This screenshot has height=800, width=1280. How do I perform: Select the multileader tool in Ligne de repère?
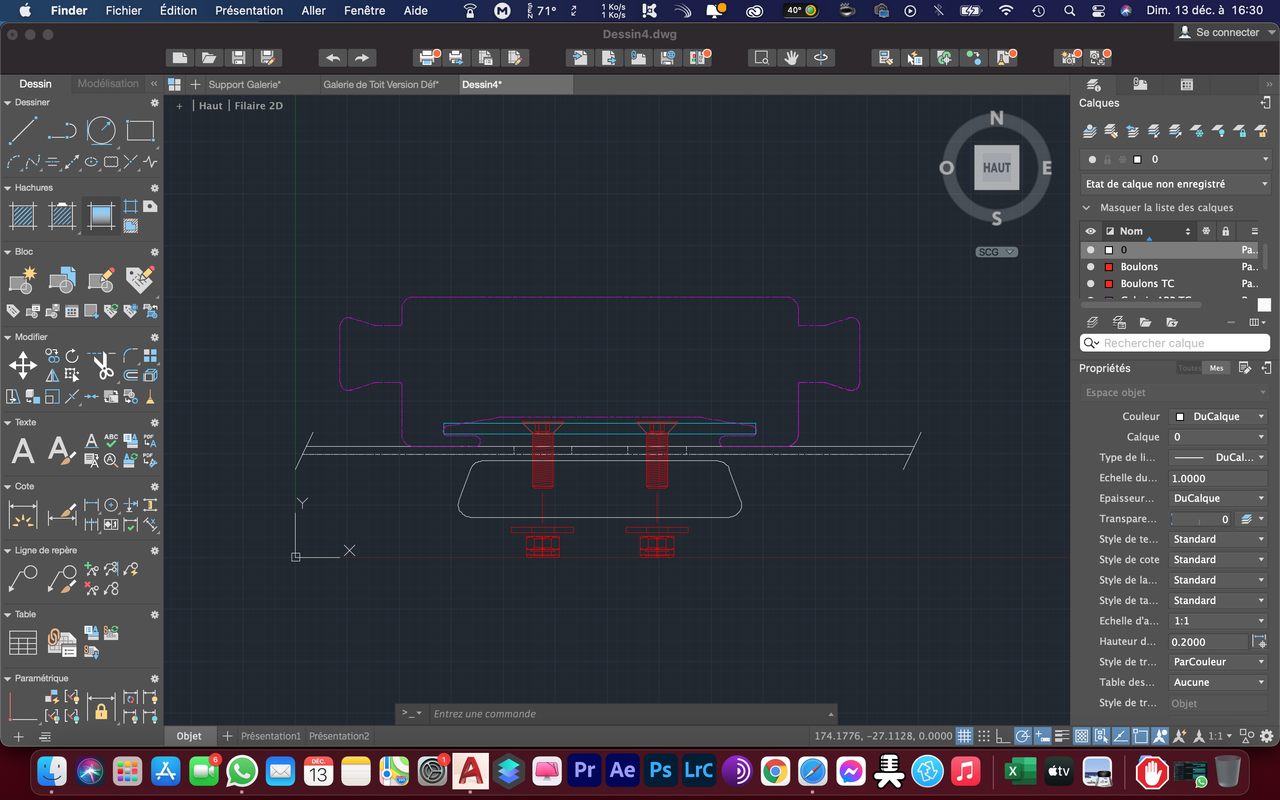[23, 579]
